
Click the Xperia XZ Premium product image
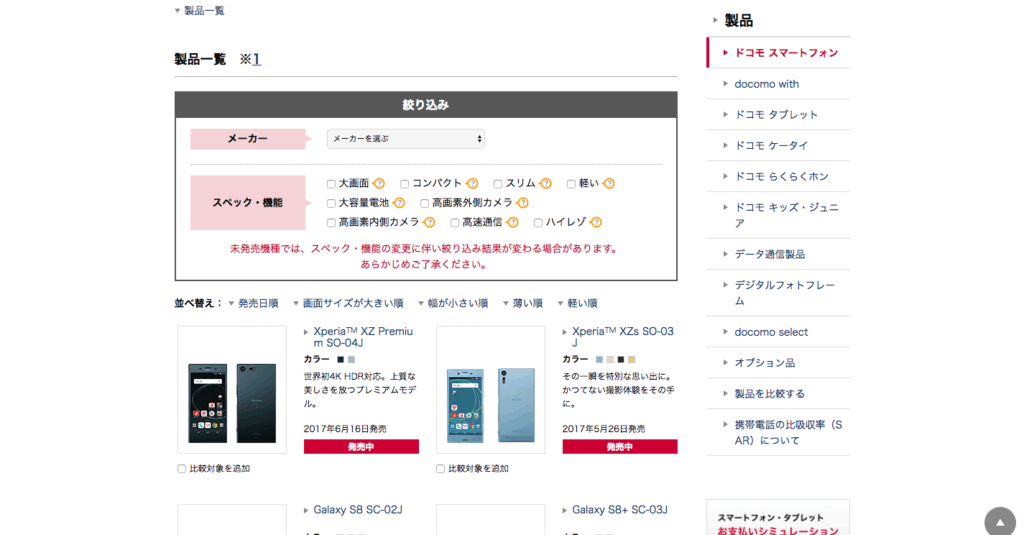(232, 390)
